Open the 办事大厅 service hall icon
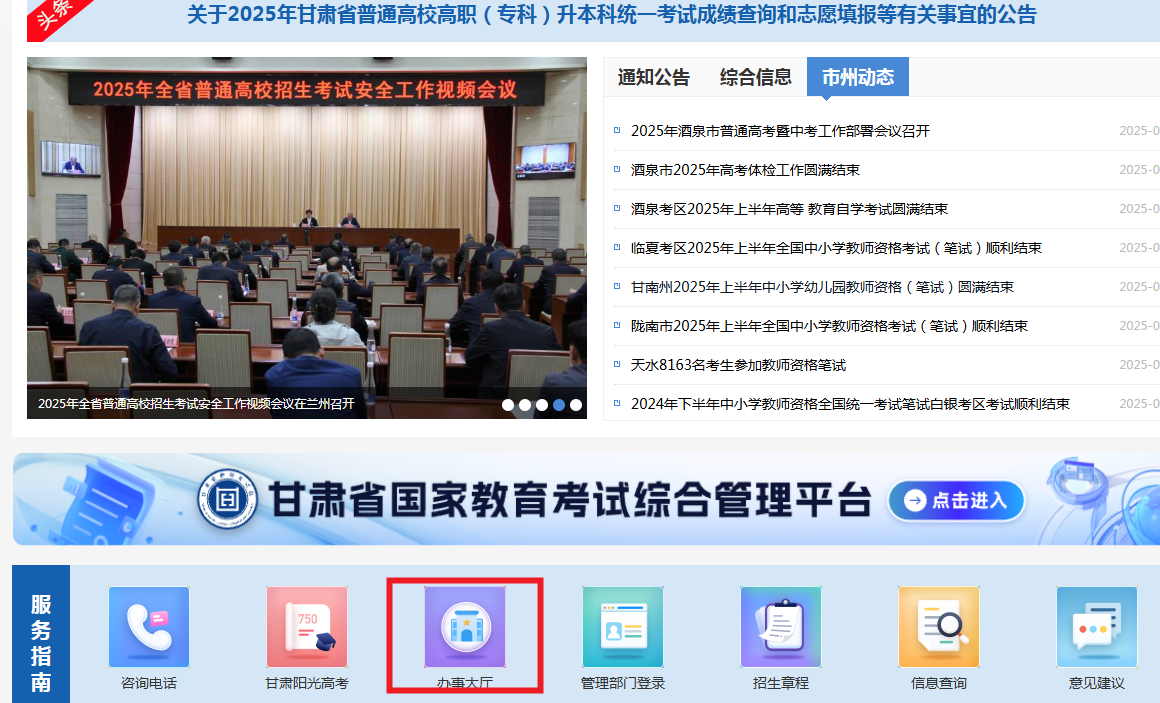This screenshot has height=703, width=1160. [464, 627]
